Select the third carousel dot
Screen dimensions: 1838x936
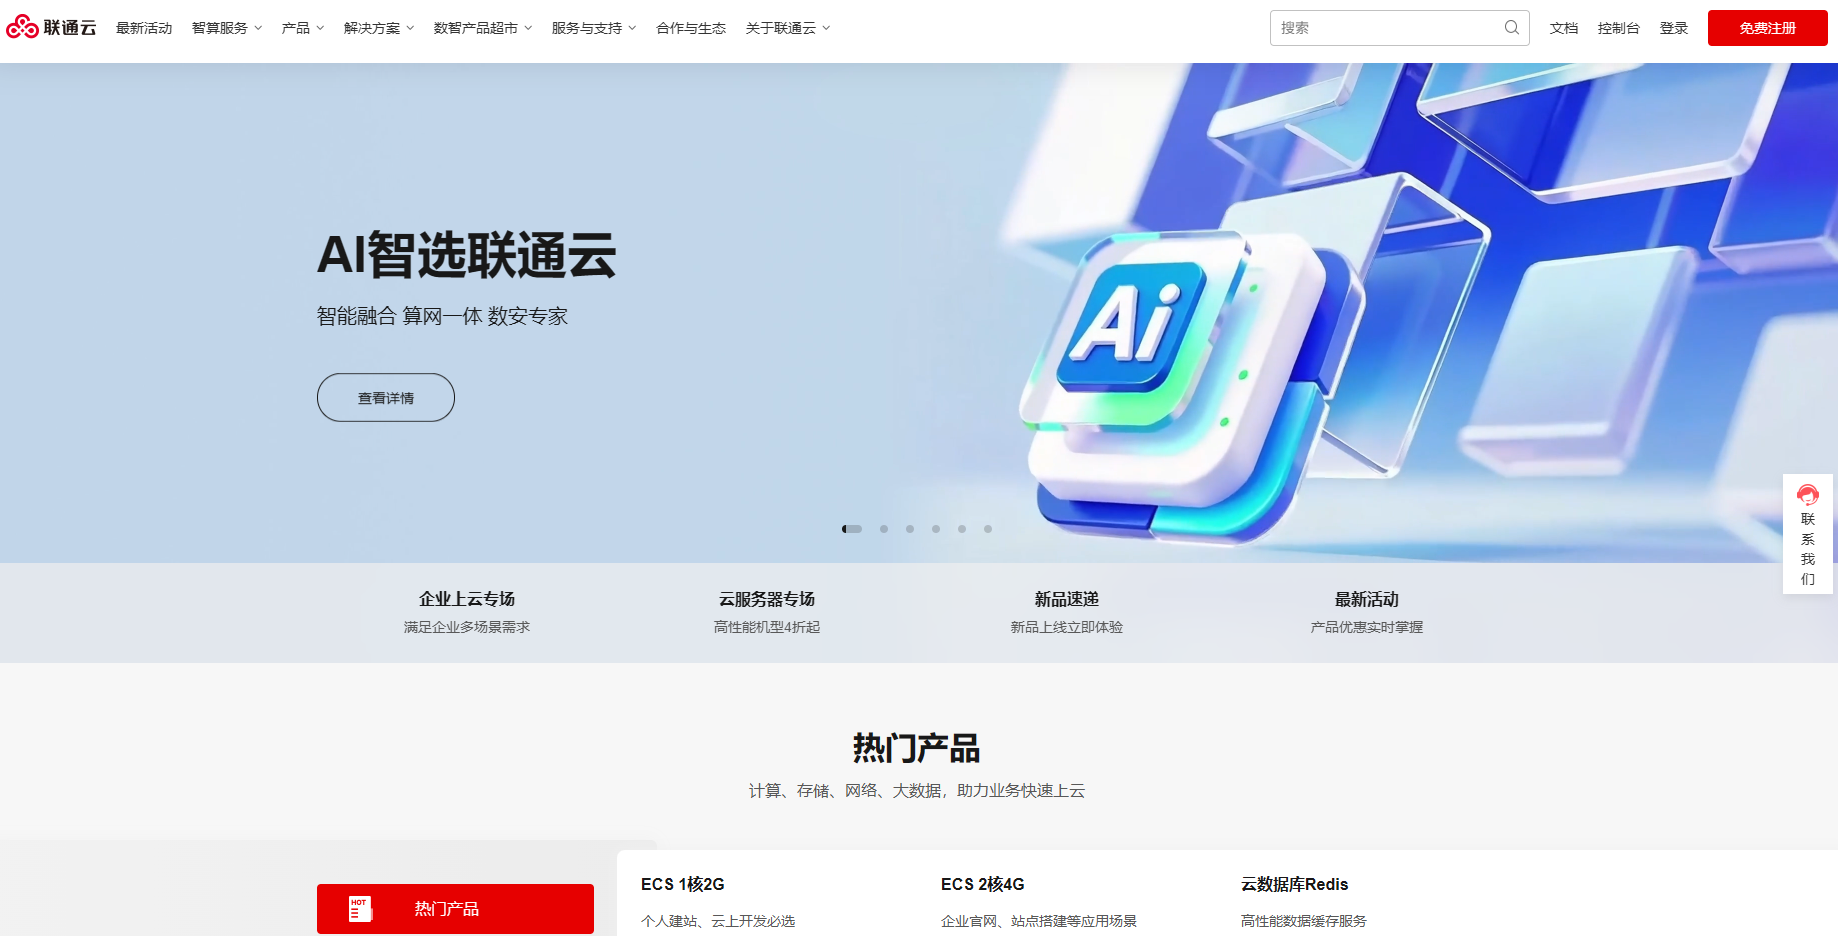(910, 529)
